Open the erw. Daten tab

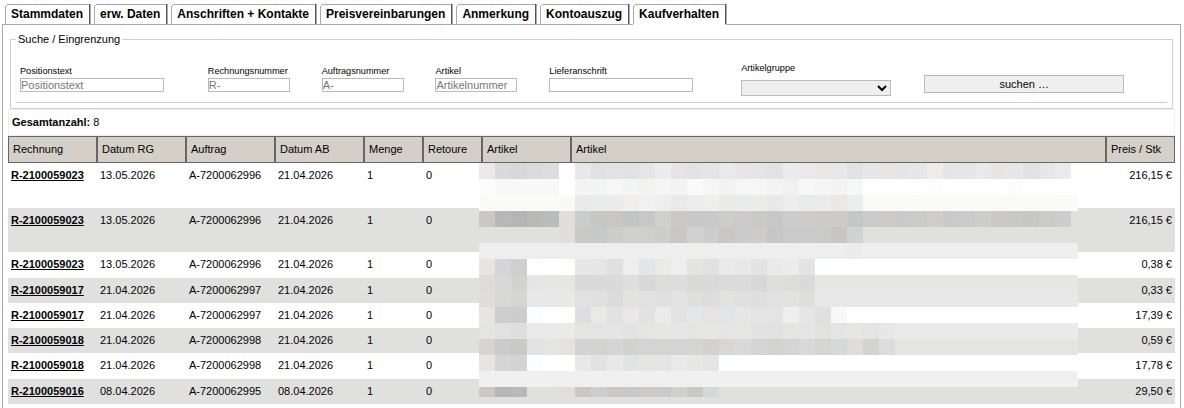pos(130,14)
